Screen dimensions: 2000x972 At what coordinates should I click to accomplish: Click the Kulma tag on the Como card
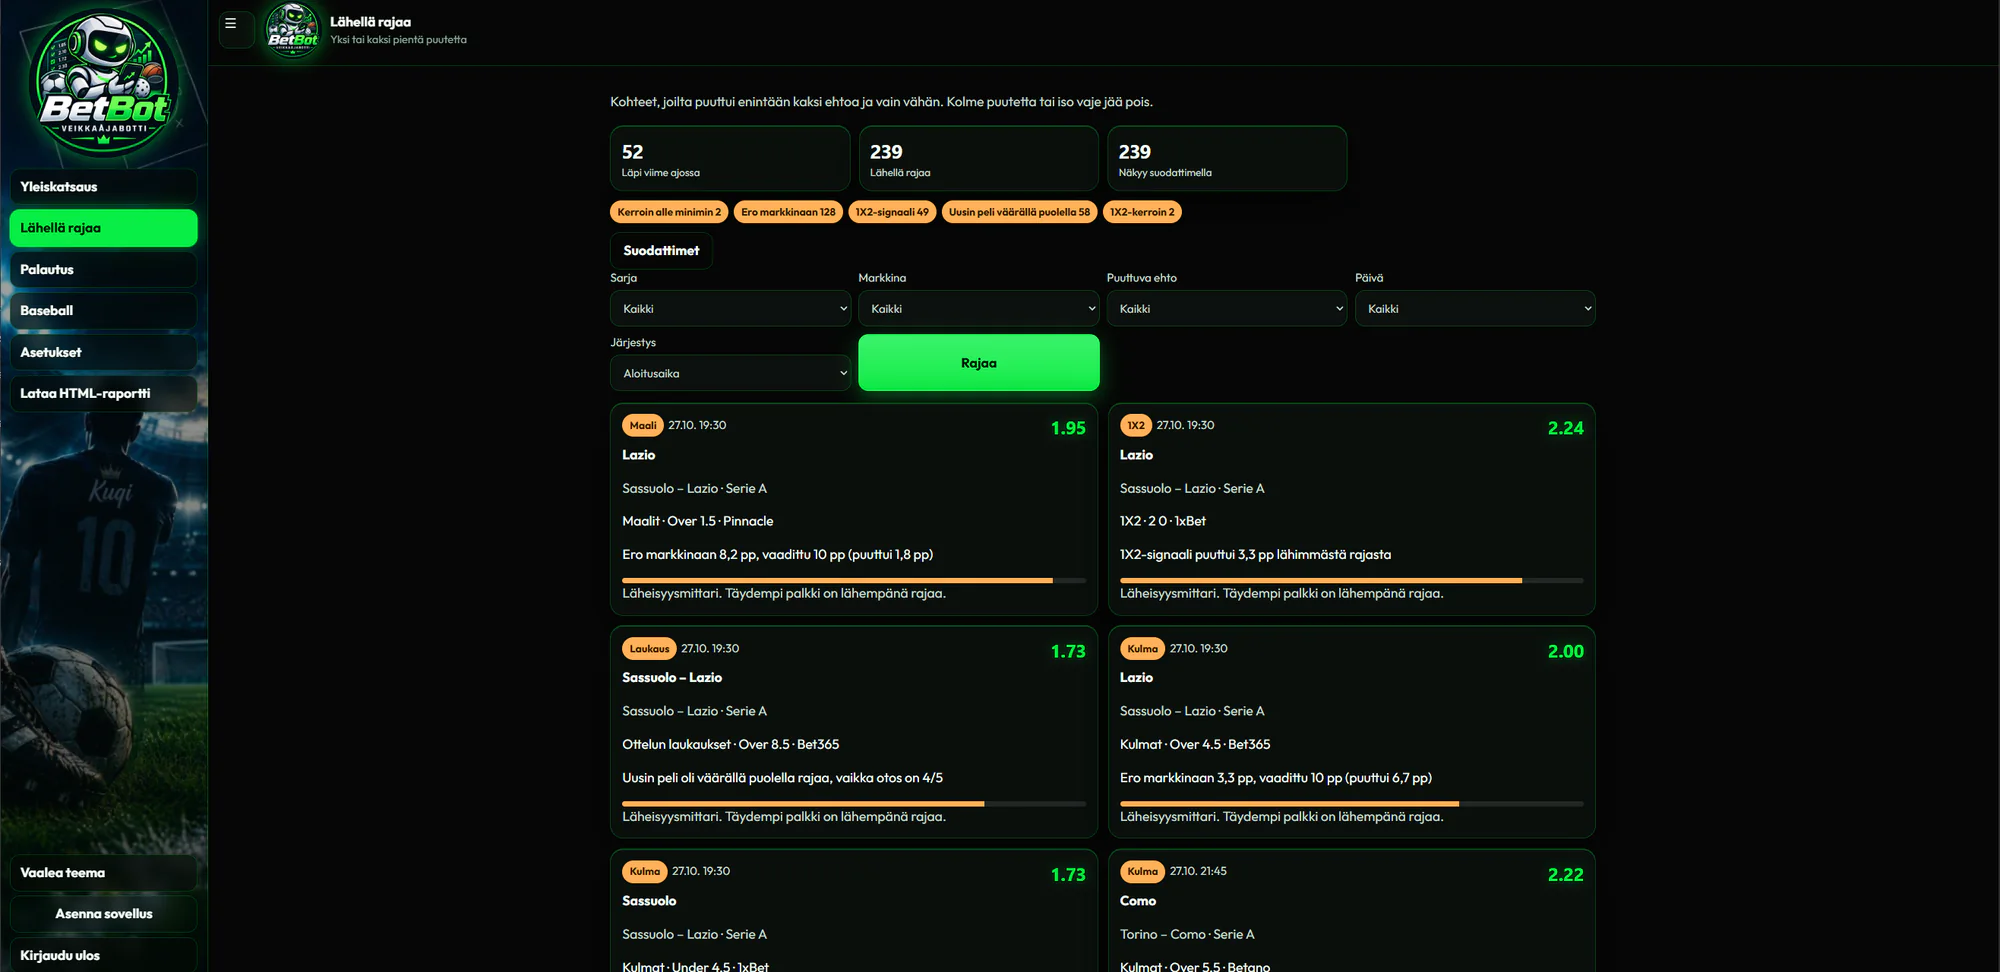coord(1142,872)
